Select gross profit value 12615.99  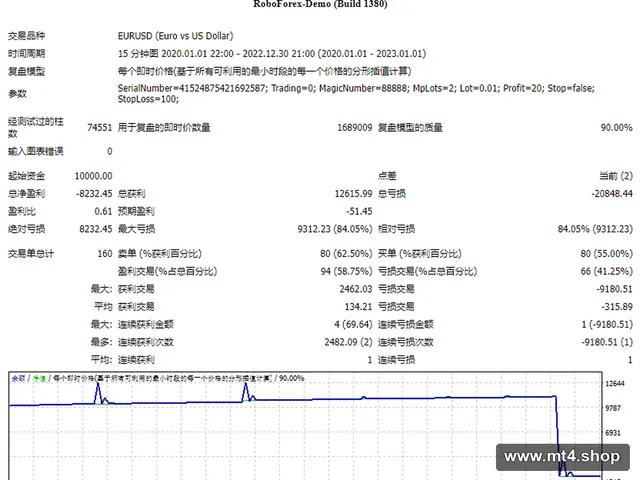click(353, 193)
